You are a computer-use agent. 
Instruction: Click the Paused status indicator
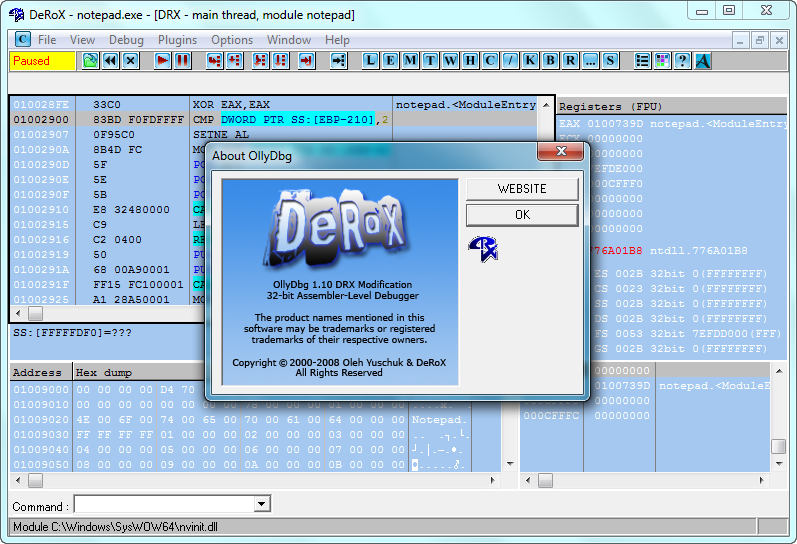(x=42, y=61)
